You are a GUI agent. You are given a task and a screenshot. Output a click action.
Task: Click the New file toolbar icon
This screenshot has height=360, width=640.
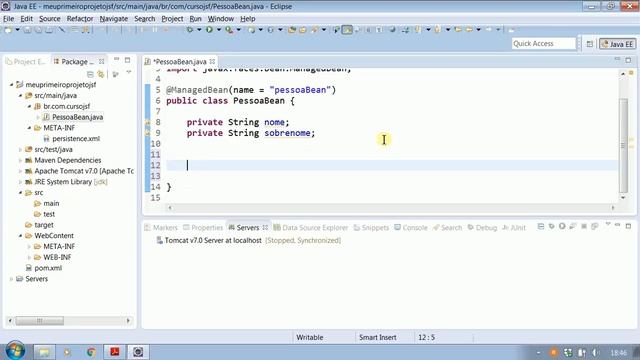click(x=8, y=30)
